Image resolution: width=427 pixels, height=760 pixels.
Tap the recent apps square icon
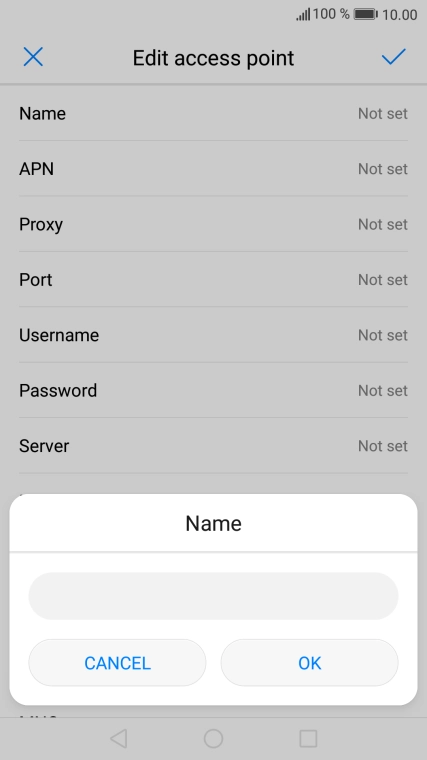(x=308, y=739)
